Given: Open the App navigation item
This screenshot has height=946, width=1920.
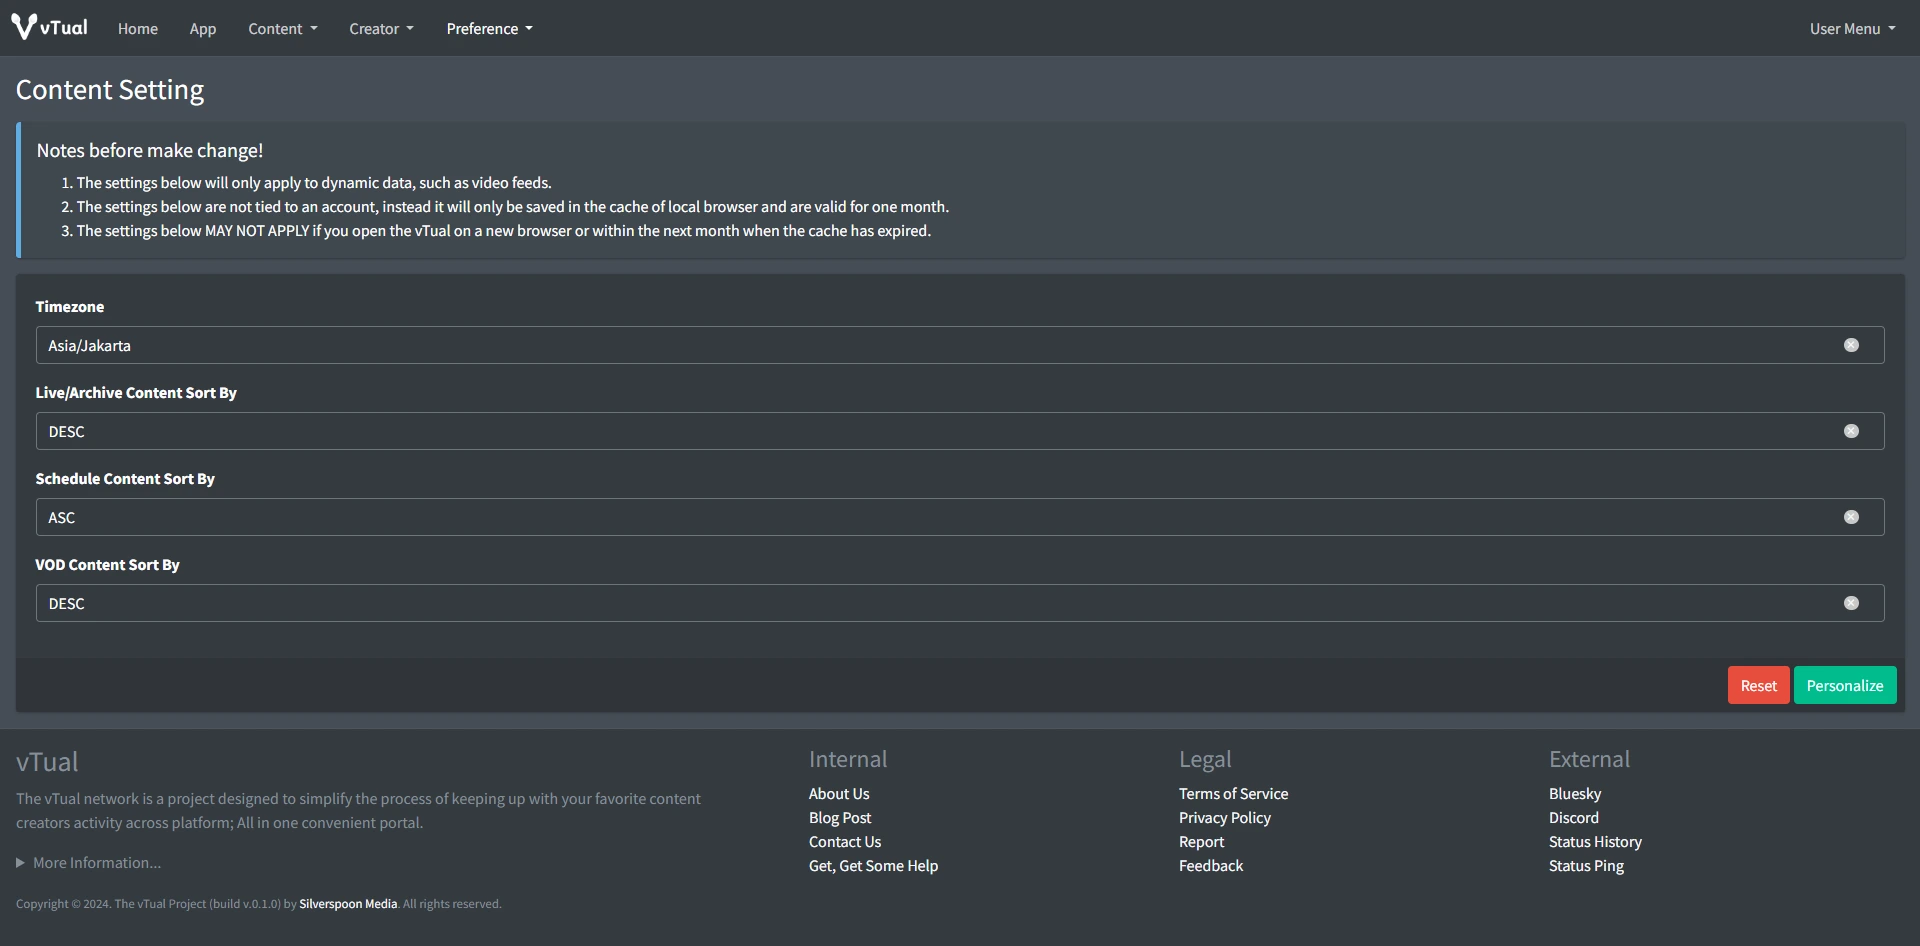Looking at the screenshot, I should click(203, 29).
